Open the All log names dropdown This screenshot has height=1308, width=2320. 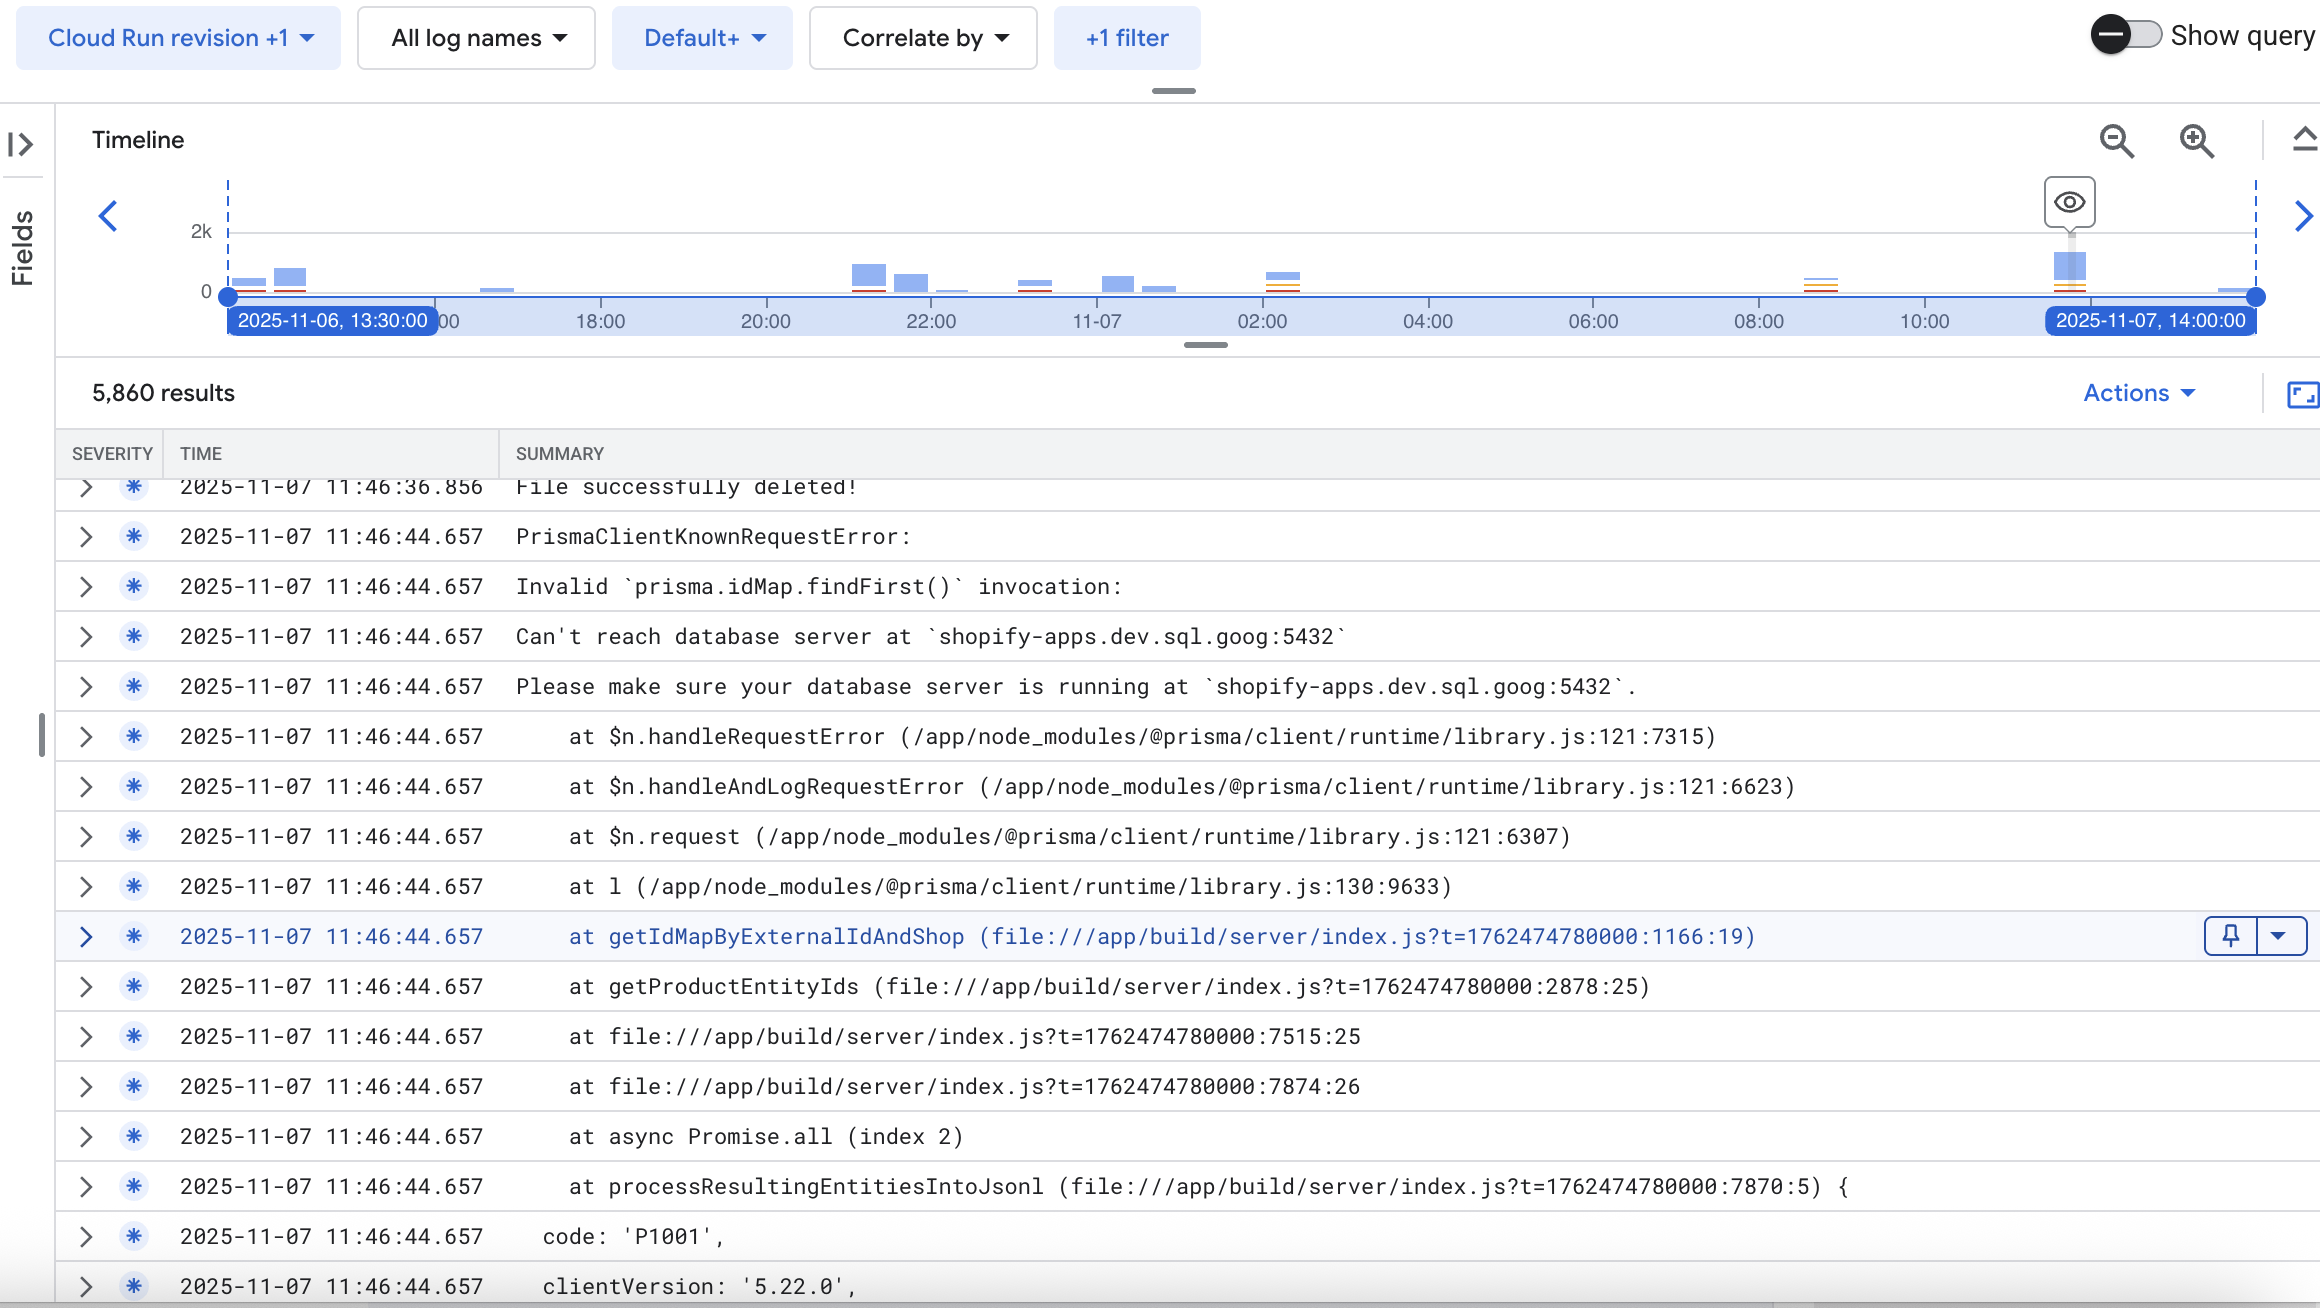click(477, 38)
